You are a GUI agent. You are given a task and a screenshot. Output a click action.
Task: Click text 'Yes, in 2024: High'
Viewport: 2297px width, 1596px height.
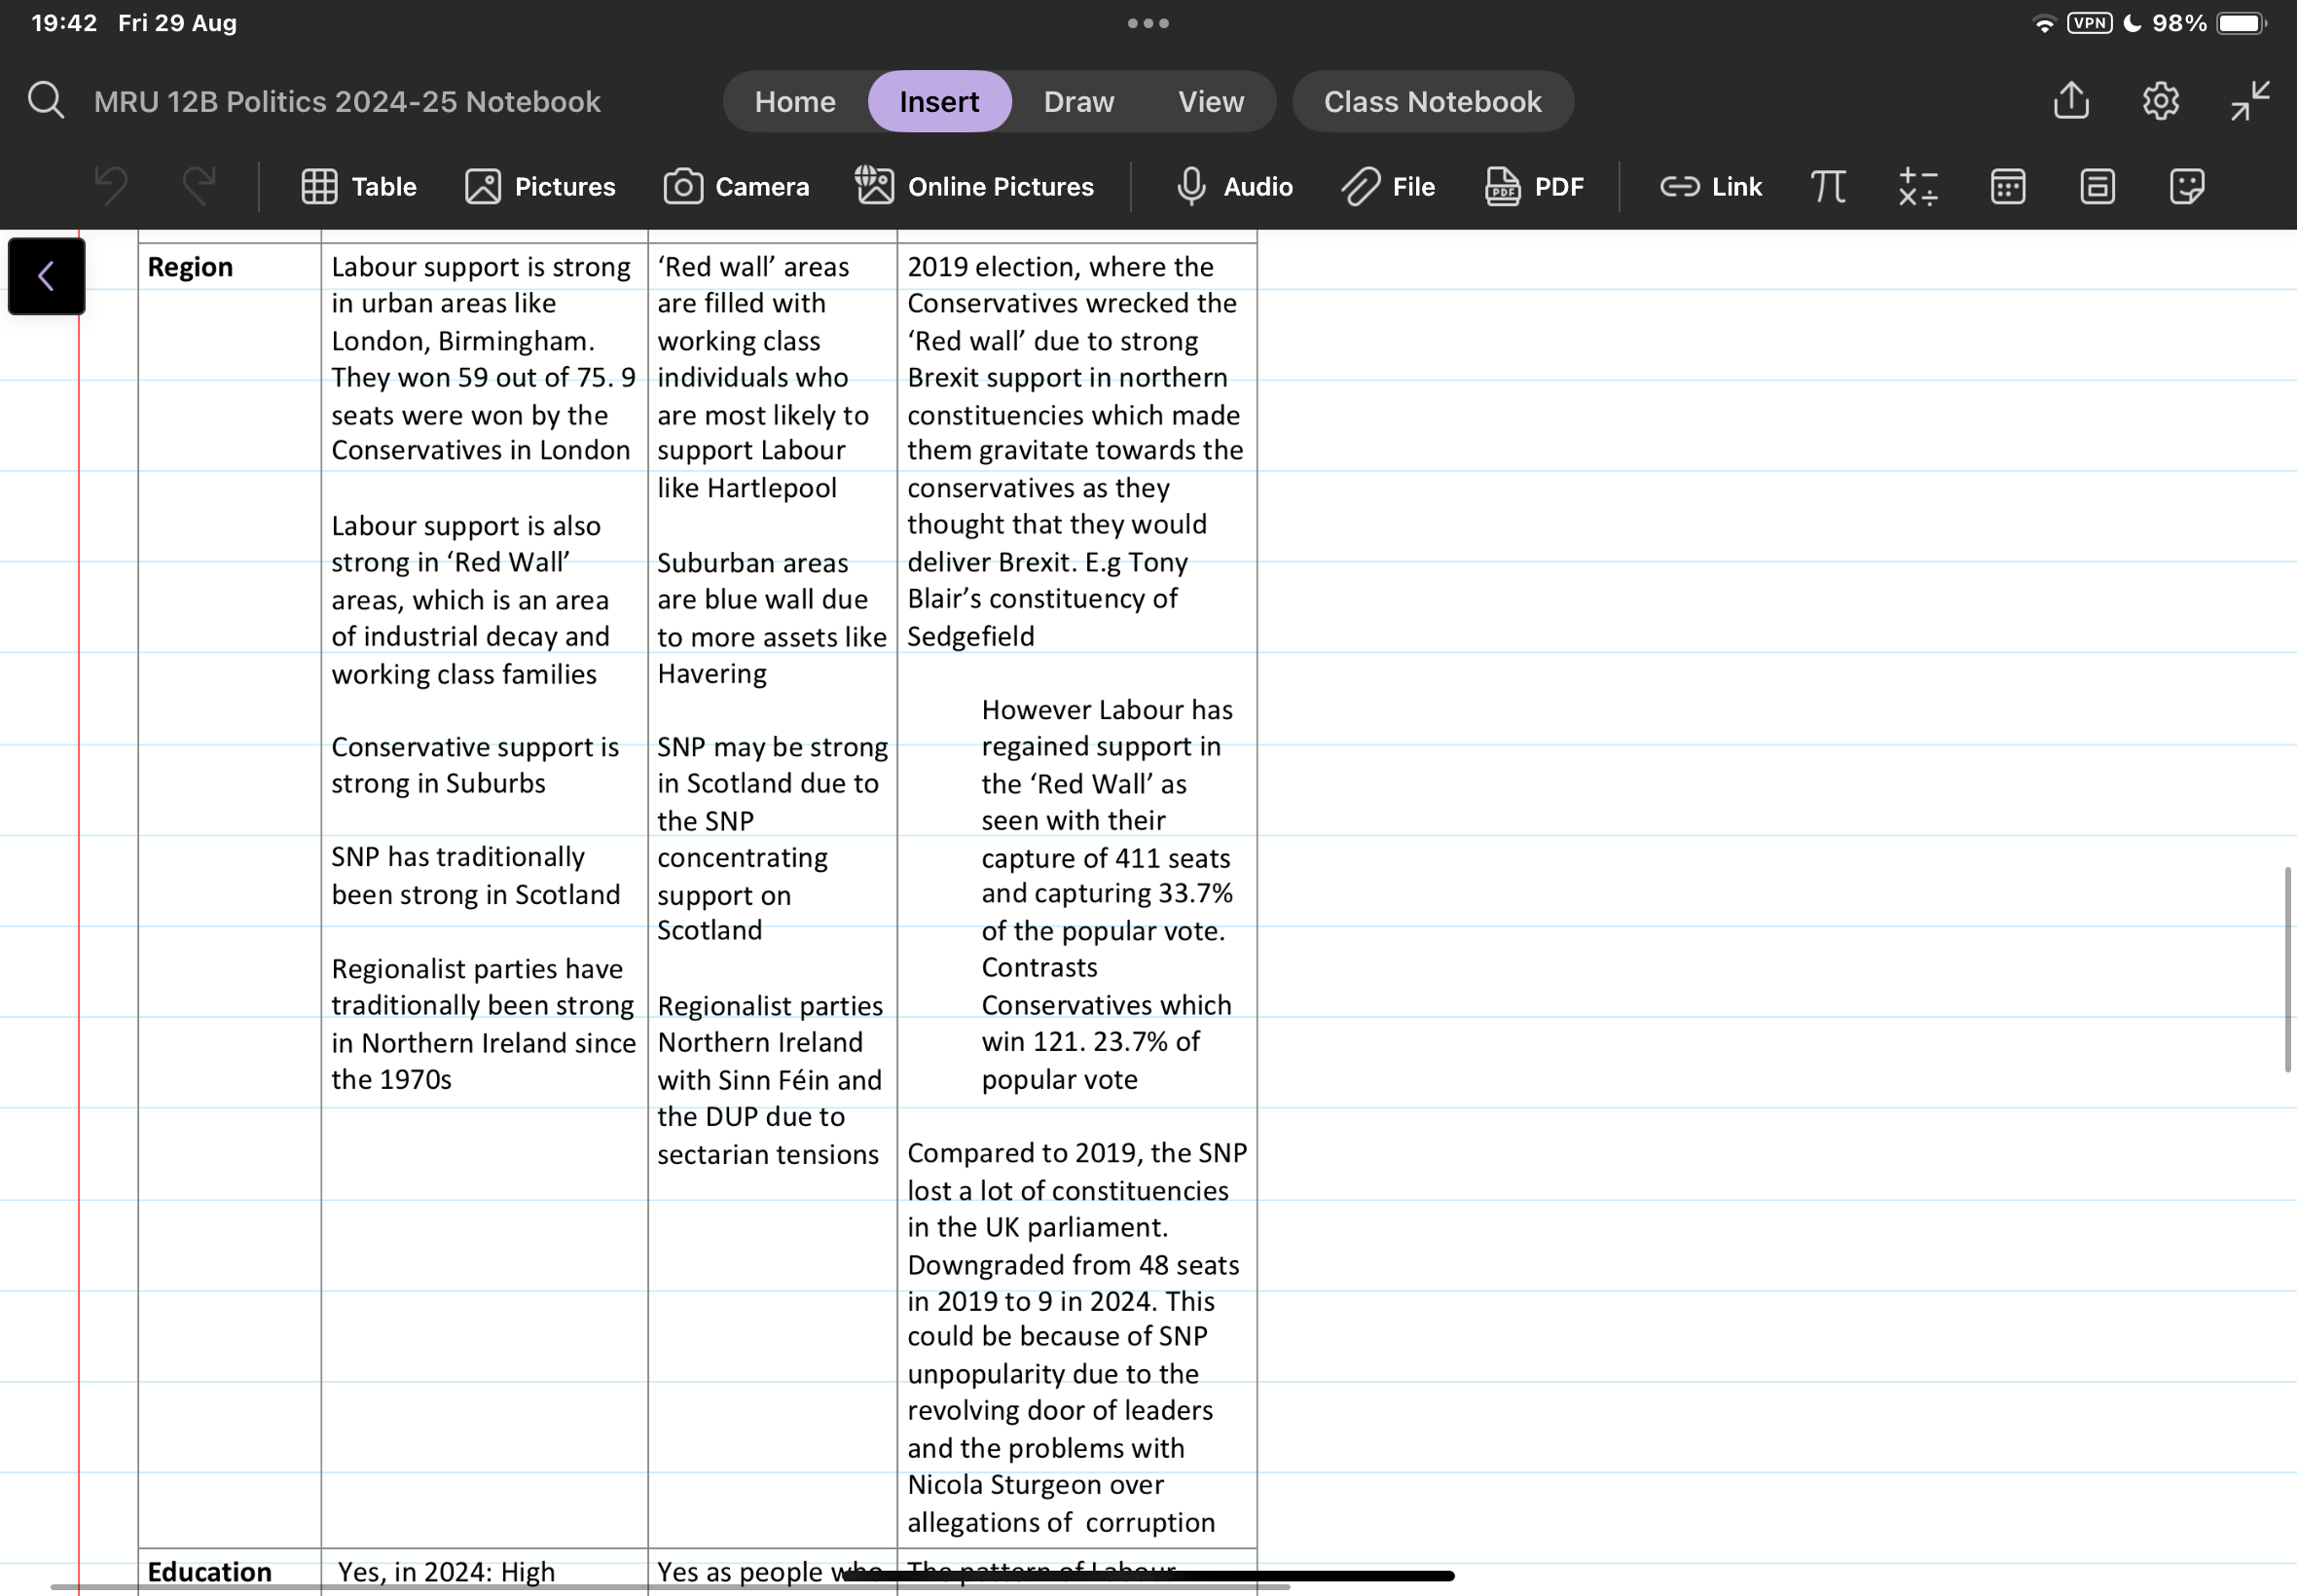tap(446, 1572)
